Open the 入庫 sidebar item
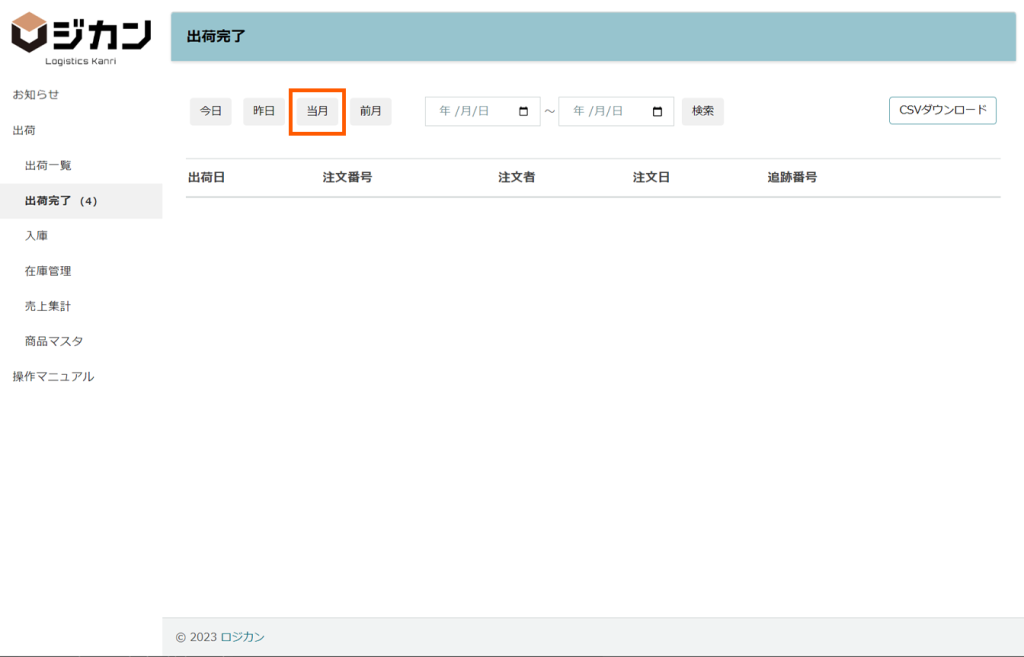1024x657 pixels. click(36, 236)
